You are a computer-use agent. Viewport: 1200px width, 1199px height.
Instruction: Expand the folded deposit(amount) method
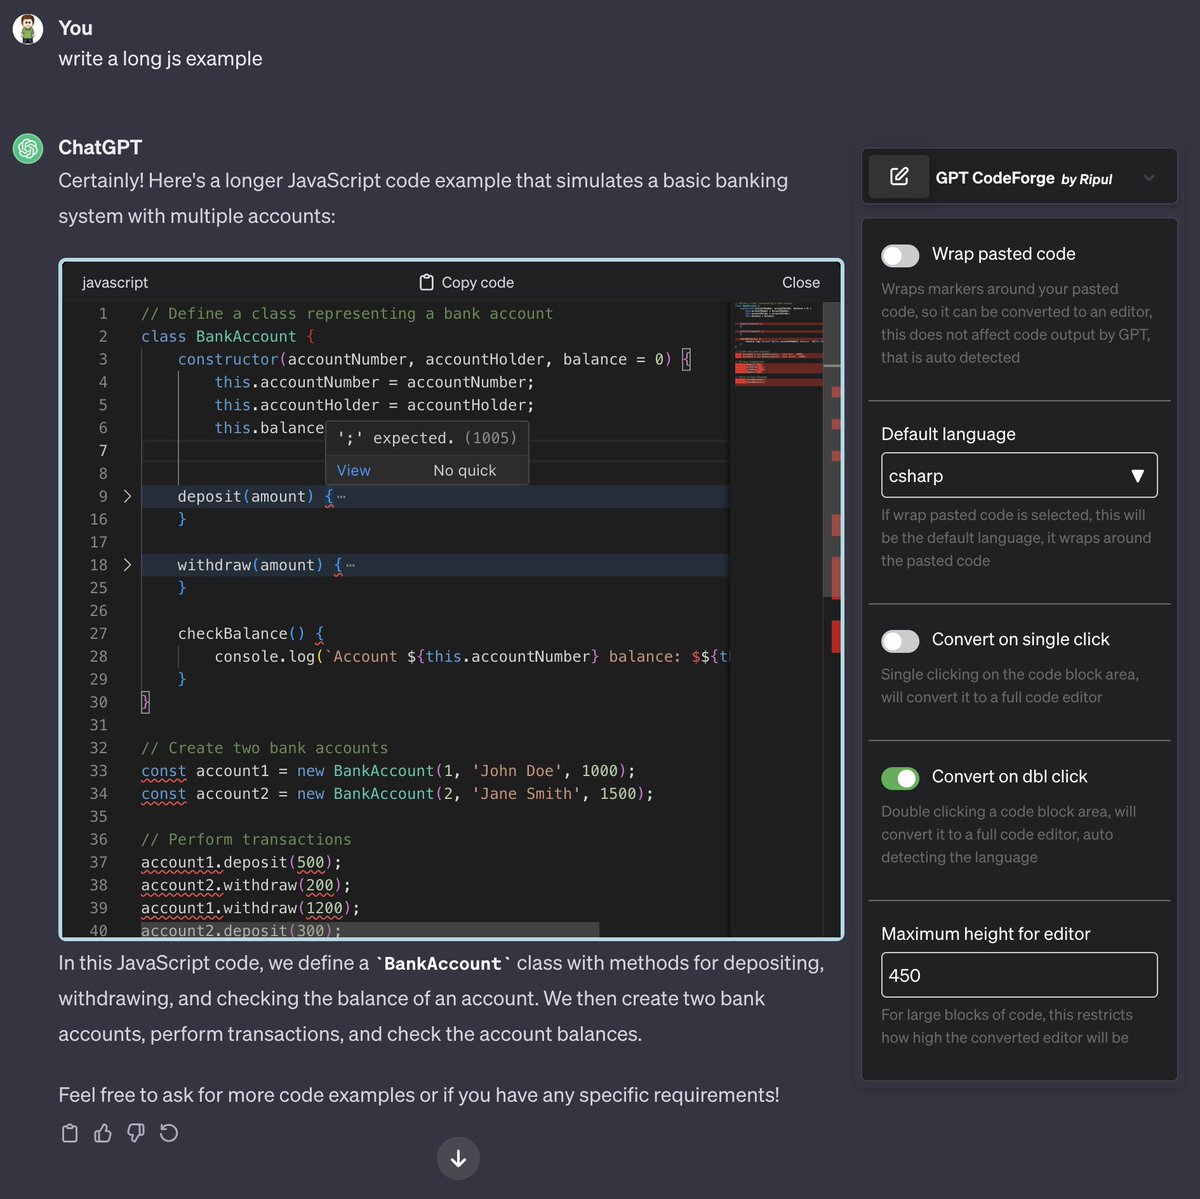(x=127, y=496)
